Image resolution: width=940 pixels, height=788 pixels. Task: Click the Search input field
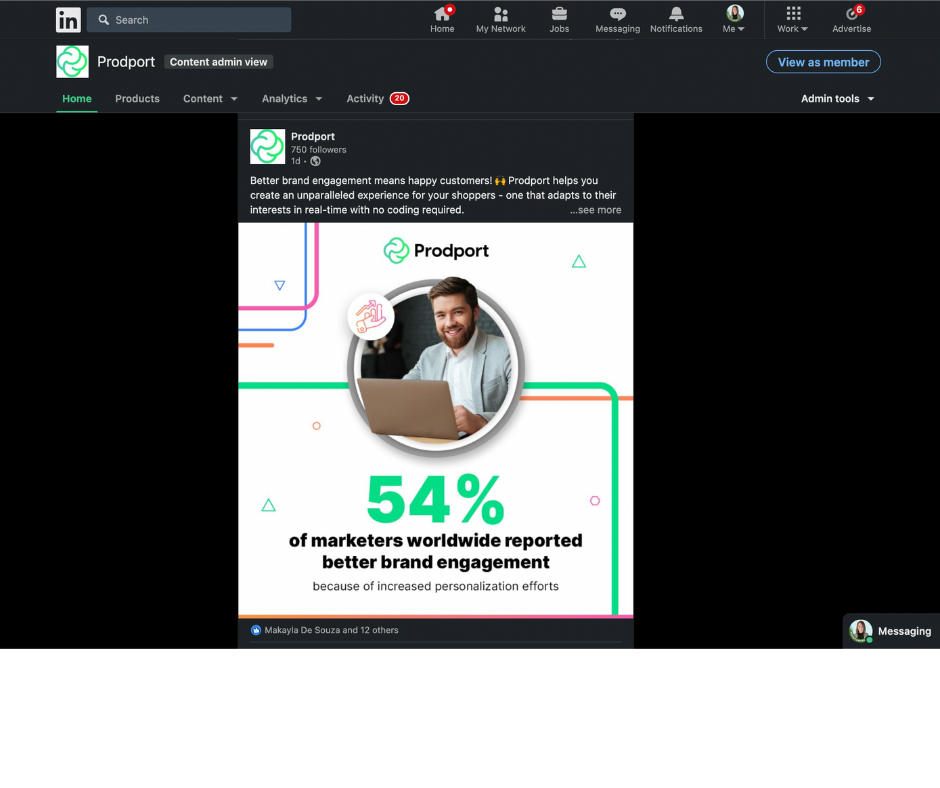[x=189, y=20]
